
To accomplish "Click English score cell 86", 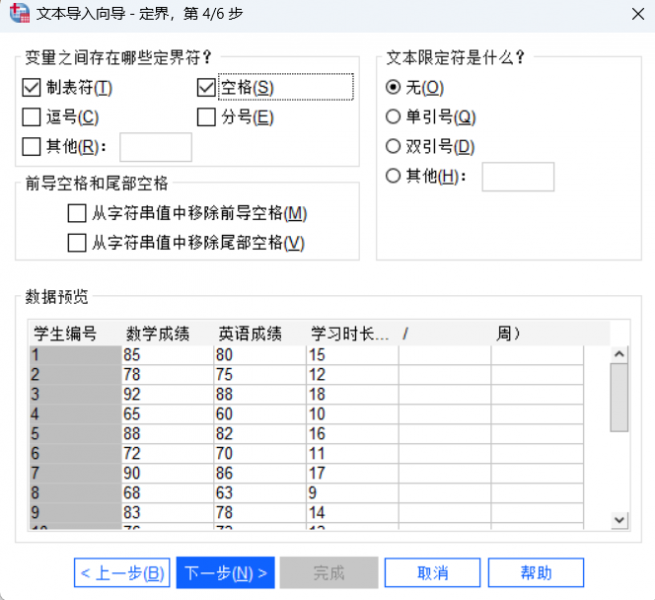I will [260, 473].
